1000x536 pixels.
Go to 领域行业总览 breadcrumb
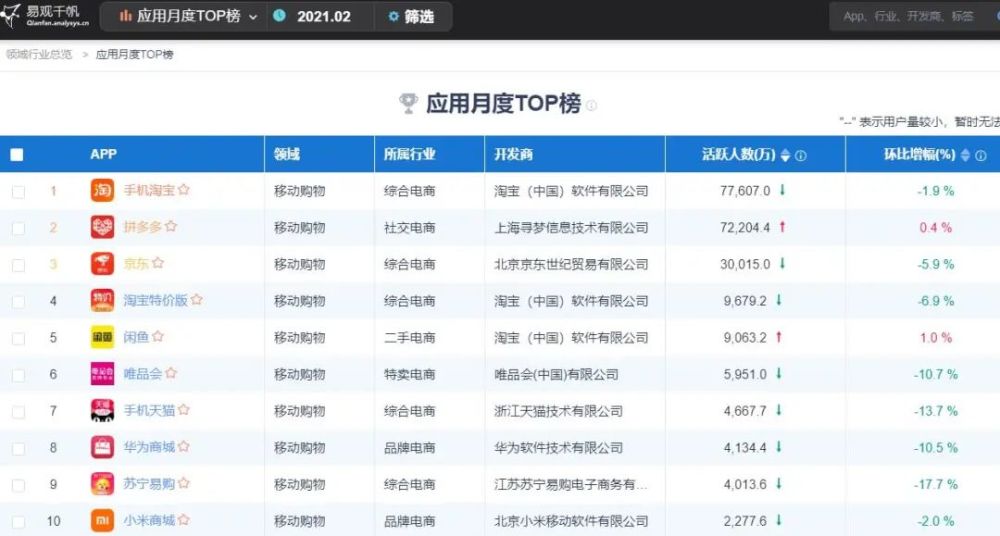[x=39, y=54]
